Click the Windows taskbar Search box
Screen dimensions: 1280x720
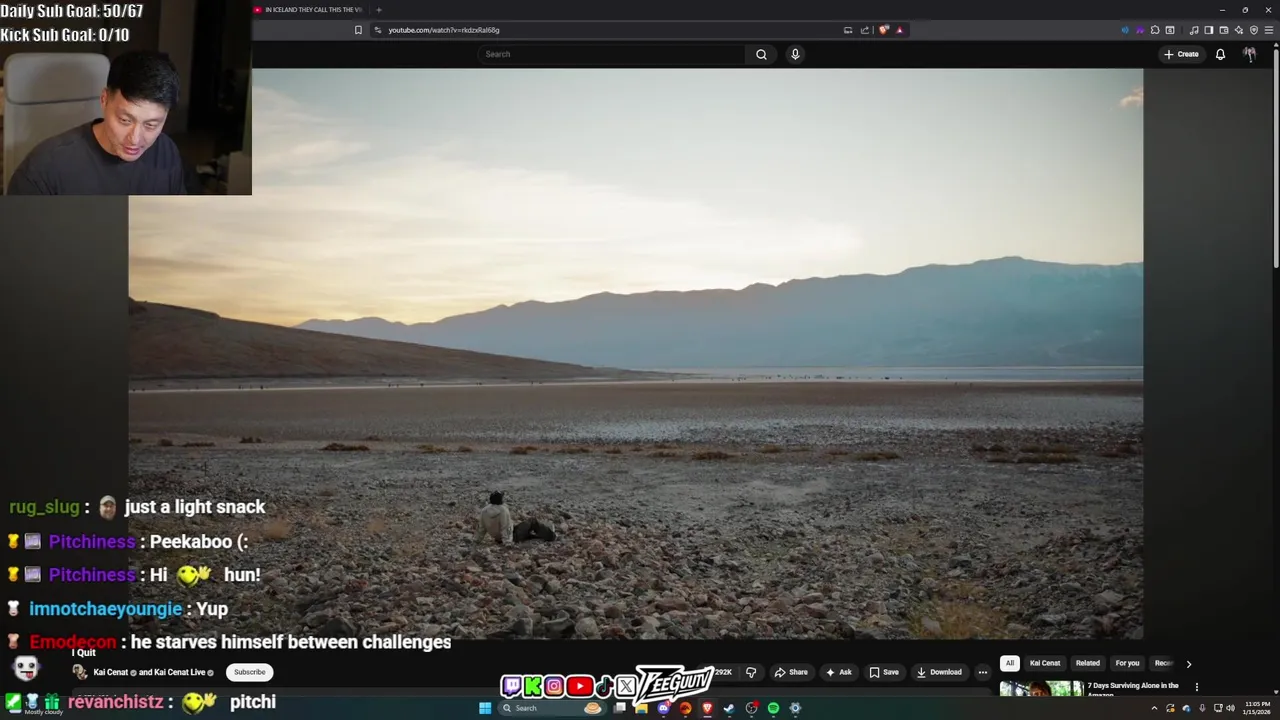coord(552,708)
